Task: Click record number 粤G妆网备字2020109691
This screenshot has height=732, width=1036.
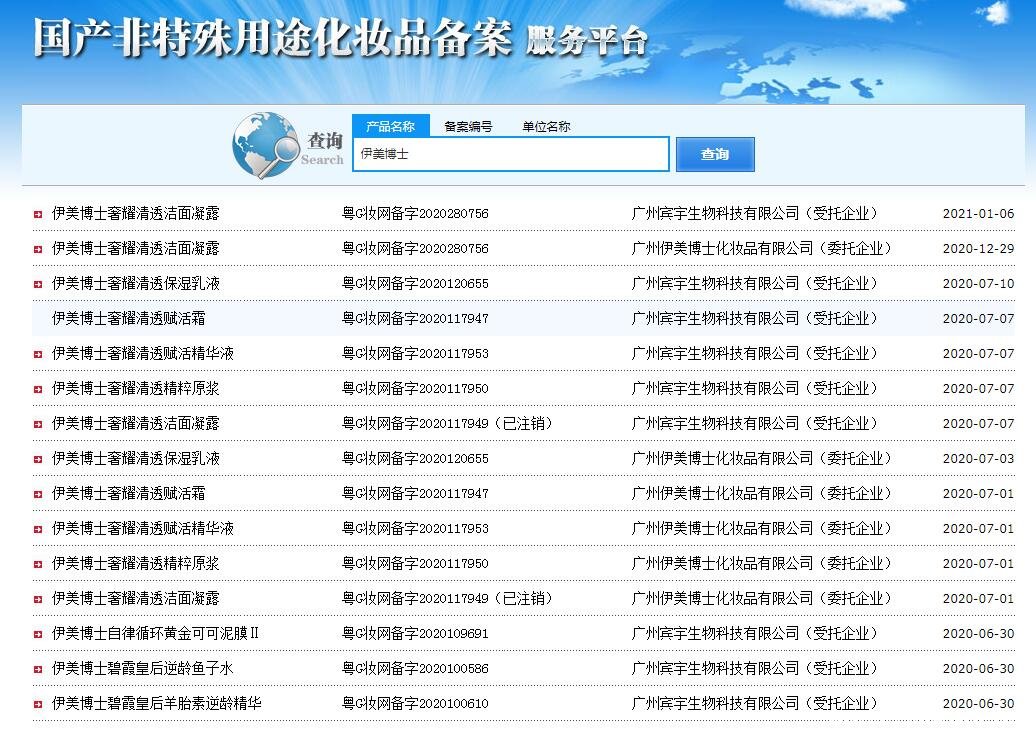Action: (415, 634)
